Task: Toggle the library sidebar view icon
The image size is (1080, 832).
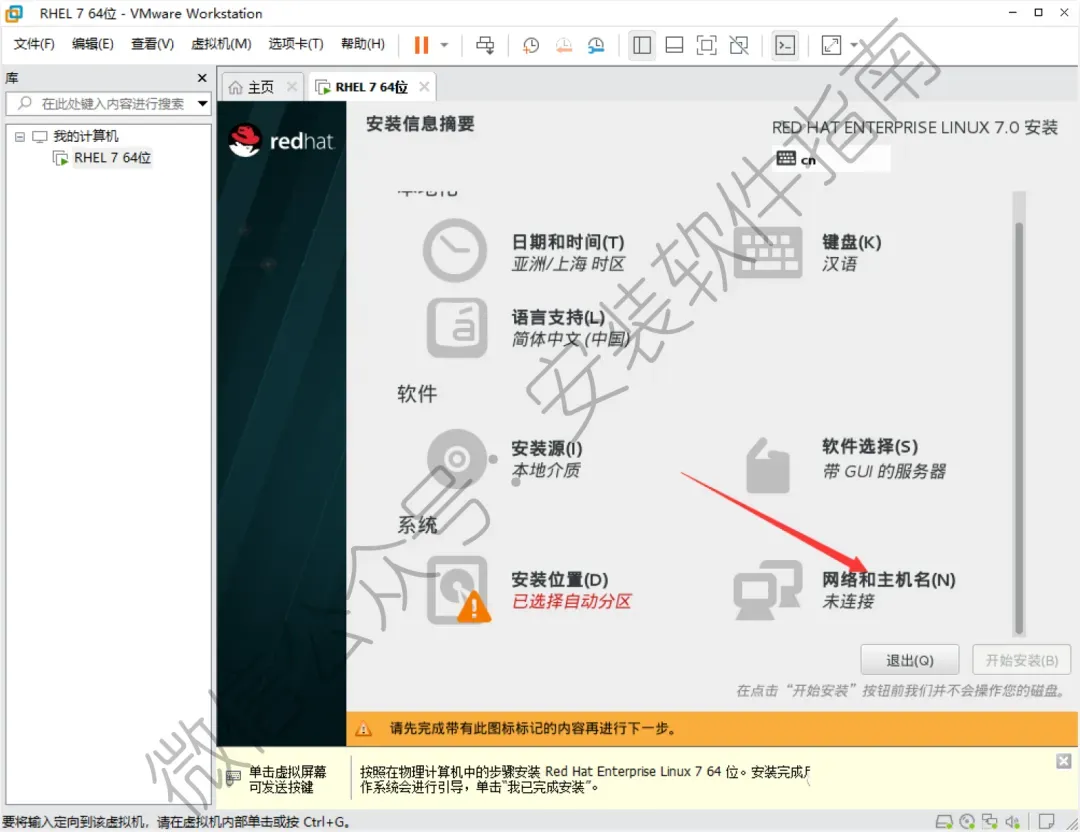Action: [642, 45]
